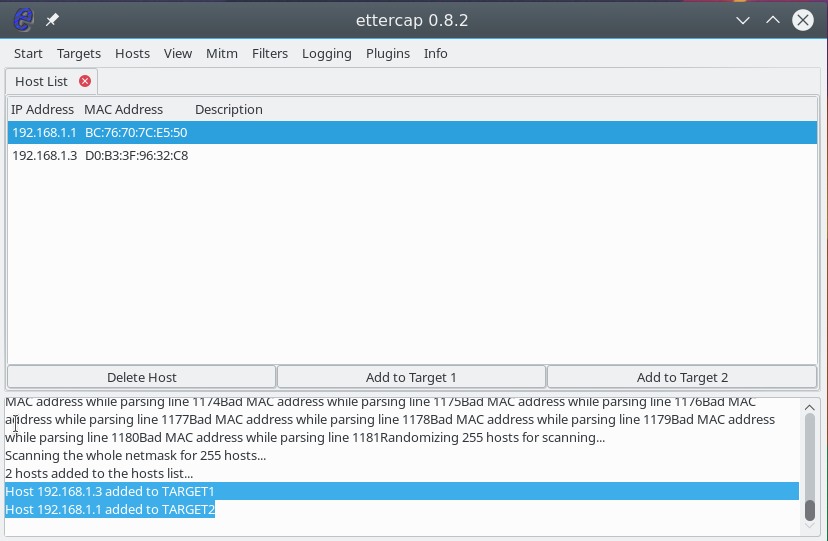
Task: Click the log scrollbar down arrow
Action: click(x=810, y=526)
